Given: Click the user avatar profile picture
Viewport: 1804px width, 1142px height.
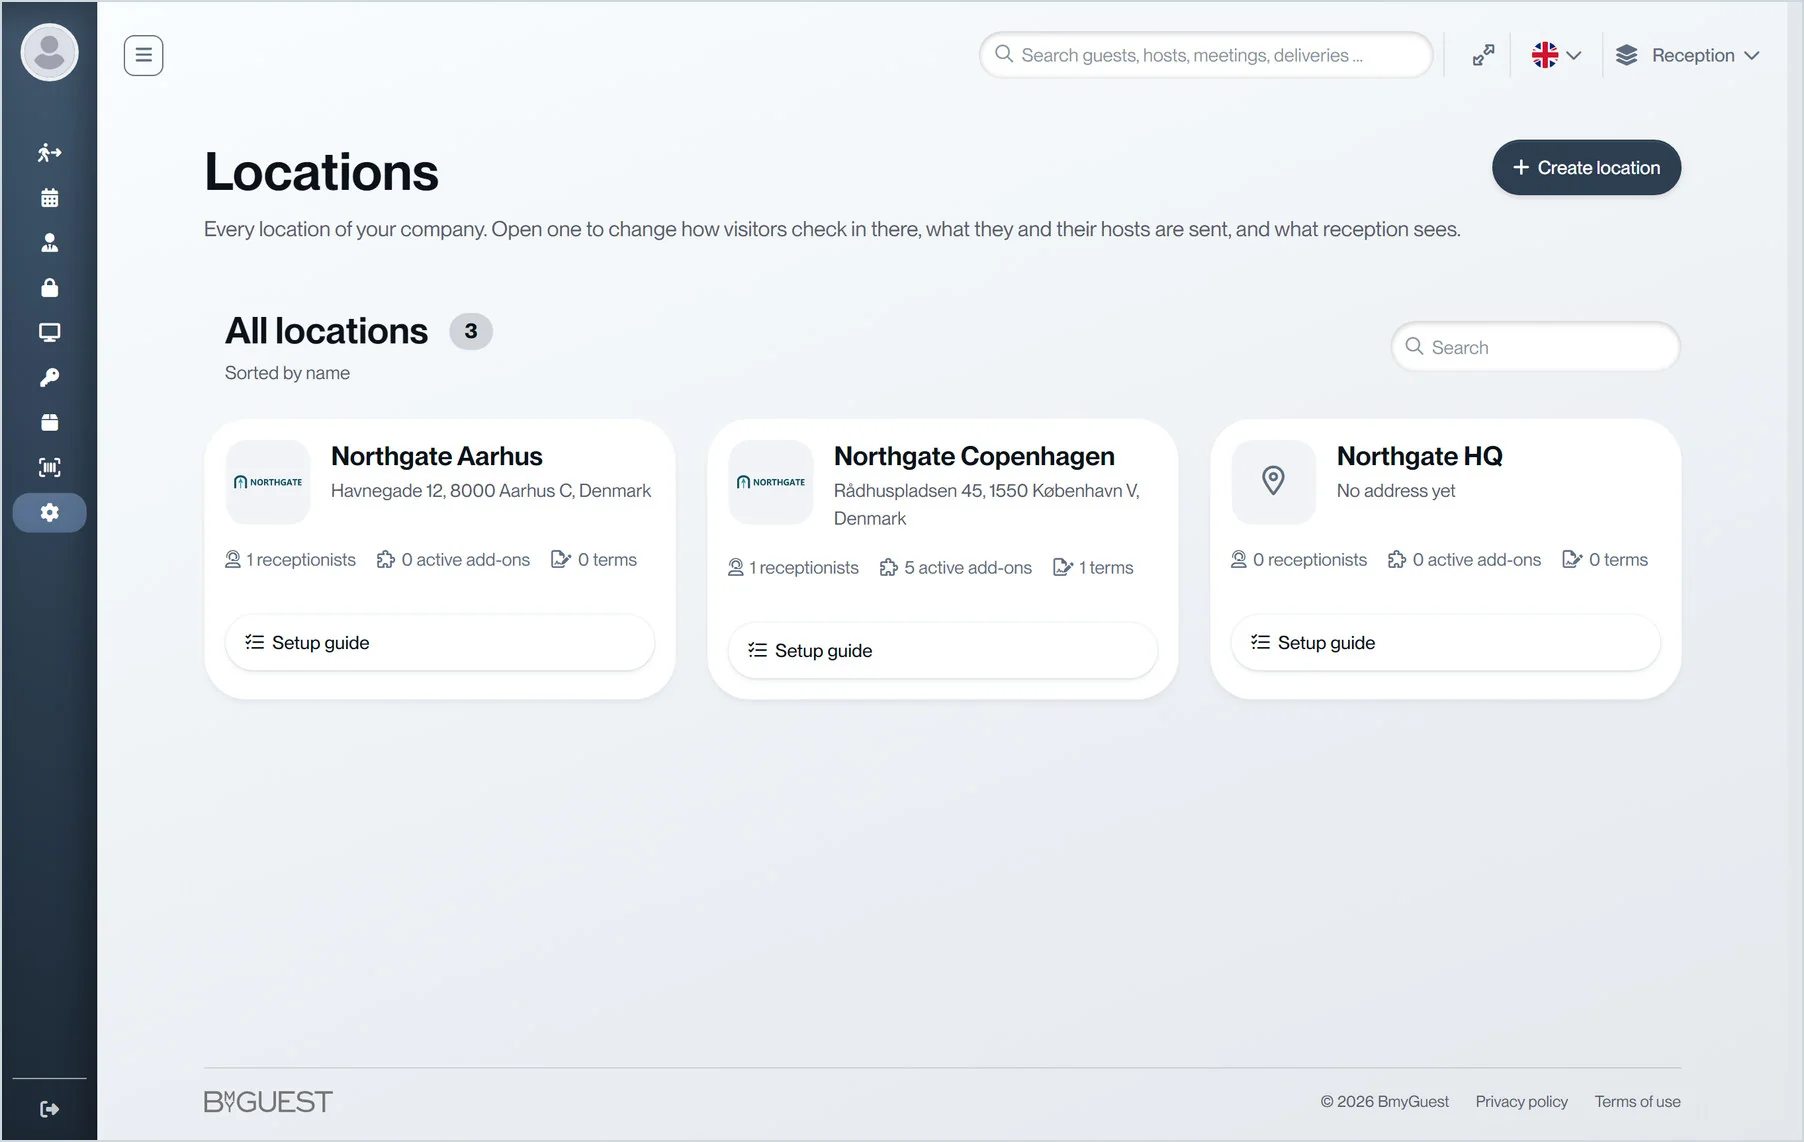Looking at the screenshot, I should coord(49,52).
